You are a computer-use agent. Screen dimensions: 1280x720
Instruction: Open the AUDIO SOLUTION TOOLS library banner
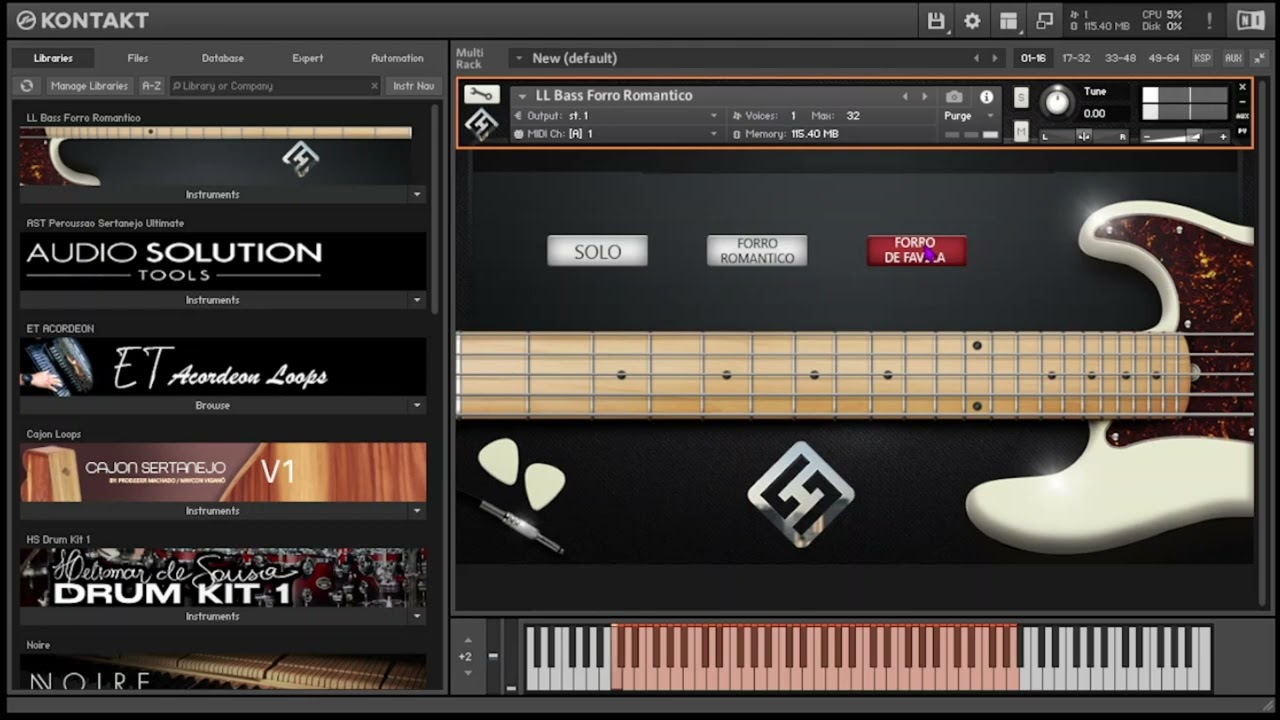click(x=223, y=261)
